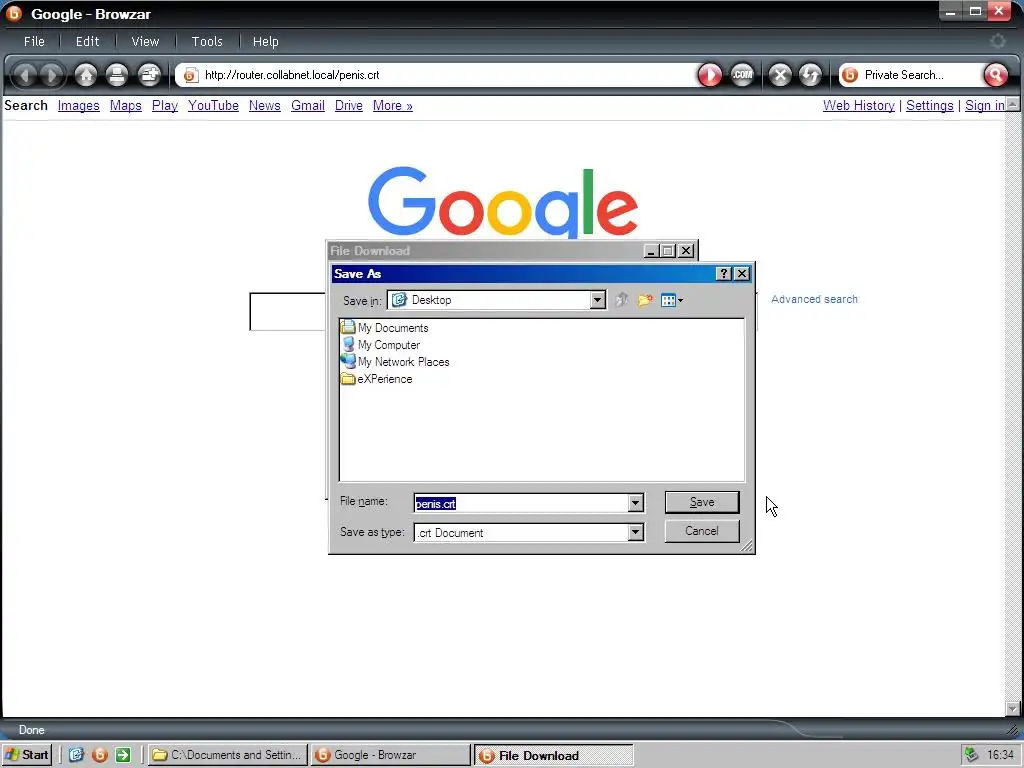Open the Gmail link
This screenshot has width=1024, height=768.
(x=308, y=105)
